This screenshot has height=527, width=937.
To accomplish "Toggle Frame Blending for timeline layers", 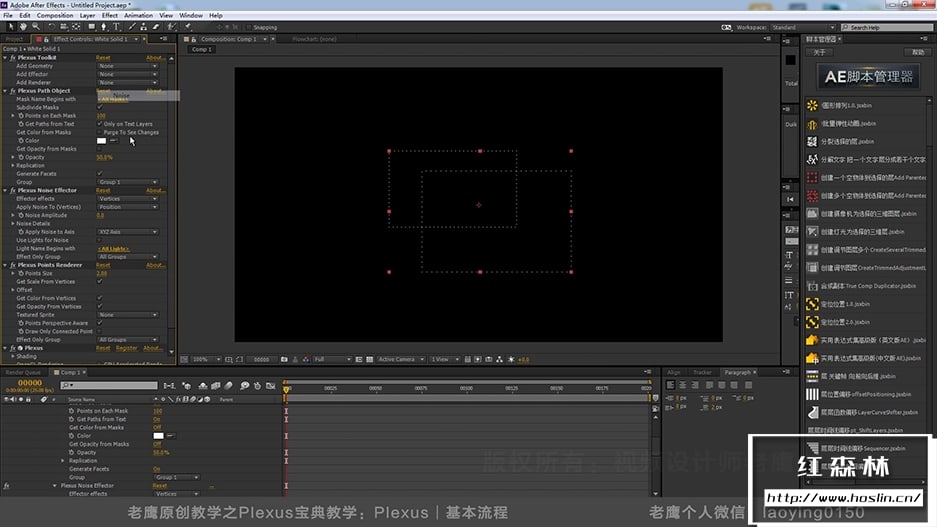I will click(216, 386).
